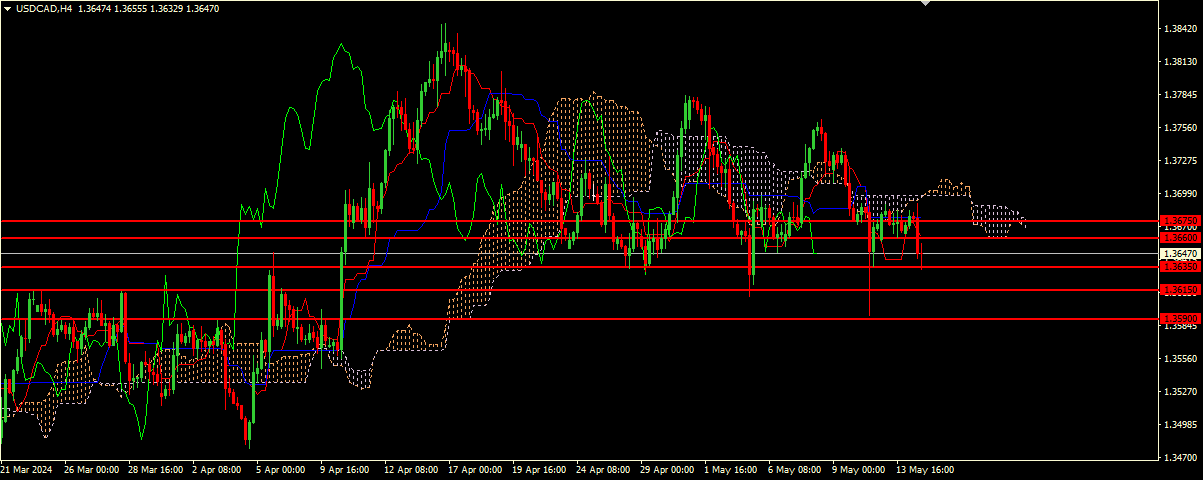1203x480 pixels.
Task: Click the 5 Apr 00:00 time label
Action: tap(281, 469)
